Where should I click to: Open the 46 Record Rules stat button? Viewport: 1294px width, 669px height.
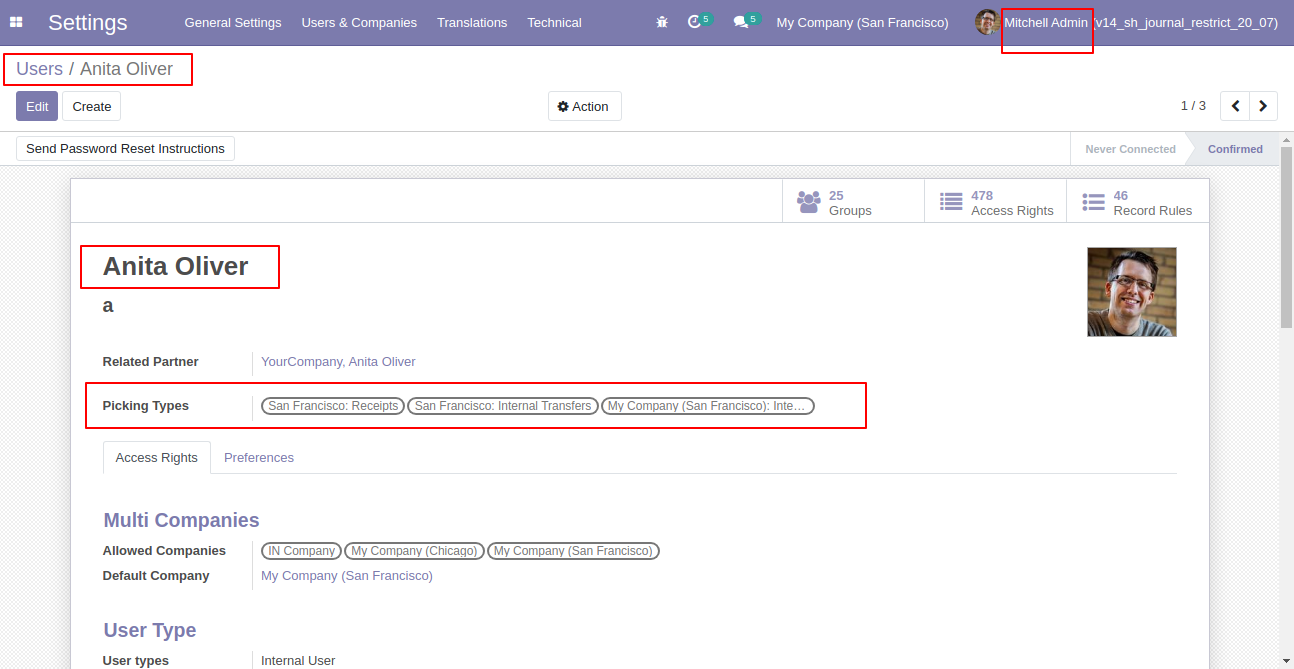pos(1138,202)
